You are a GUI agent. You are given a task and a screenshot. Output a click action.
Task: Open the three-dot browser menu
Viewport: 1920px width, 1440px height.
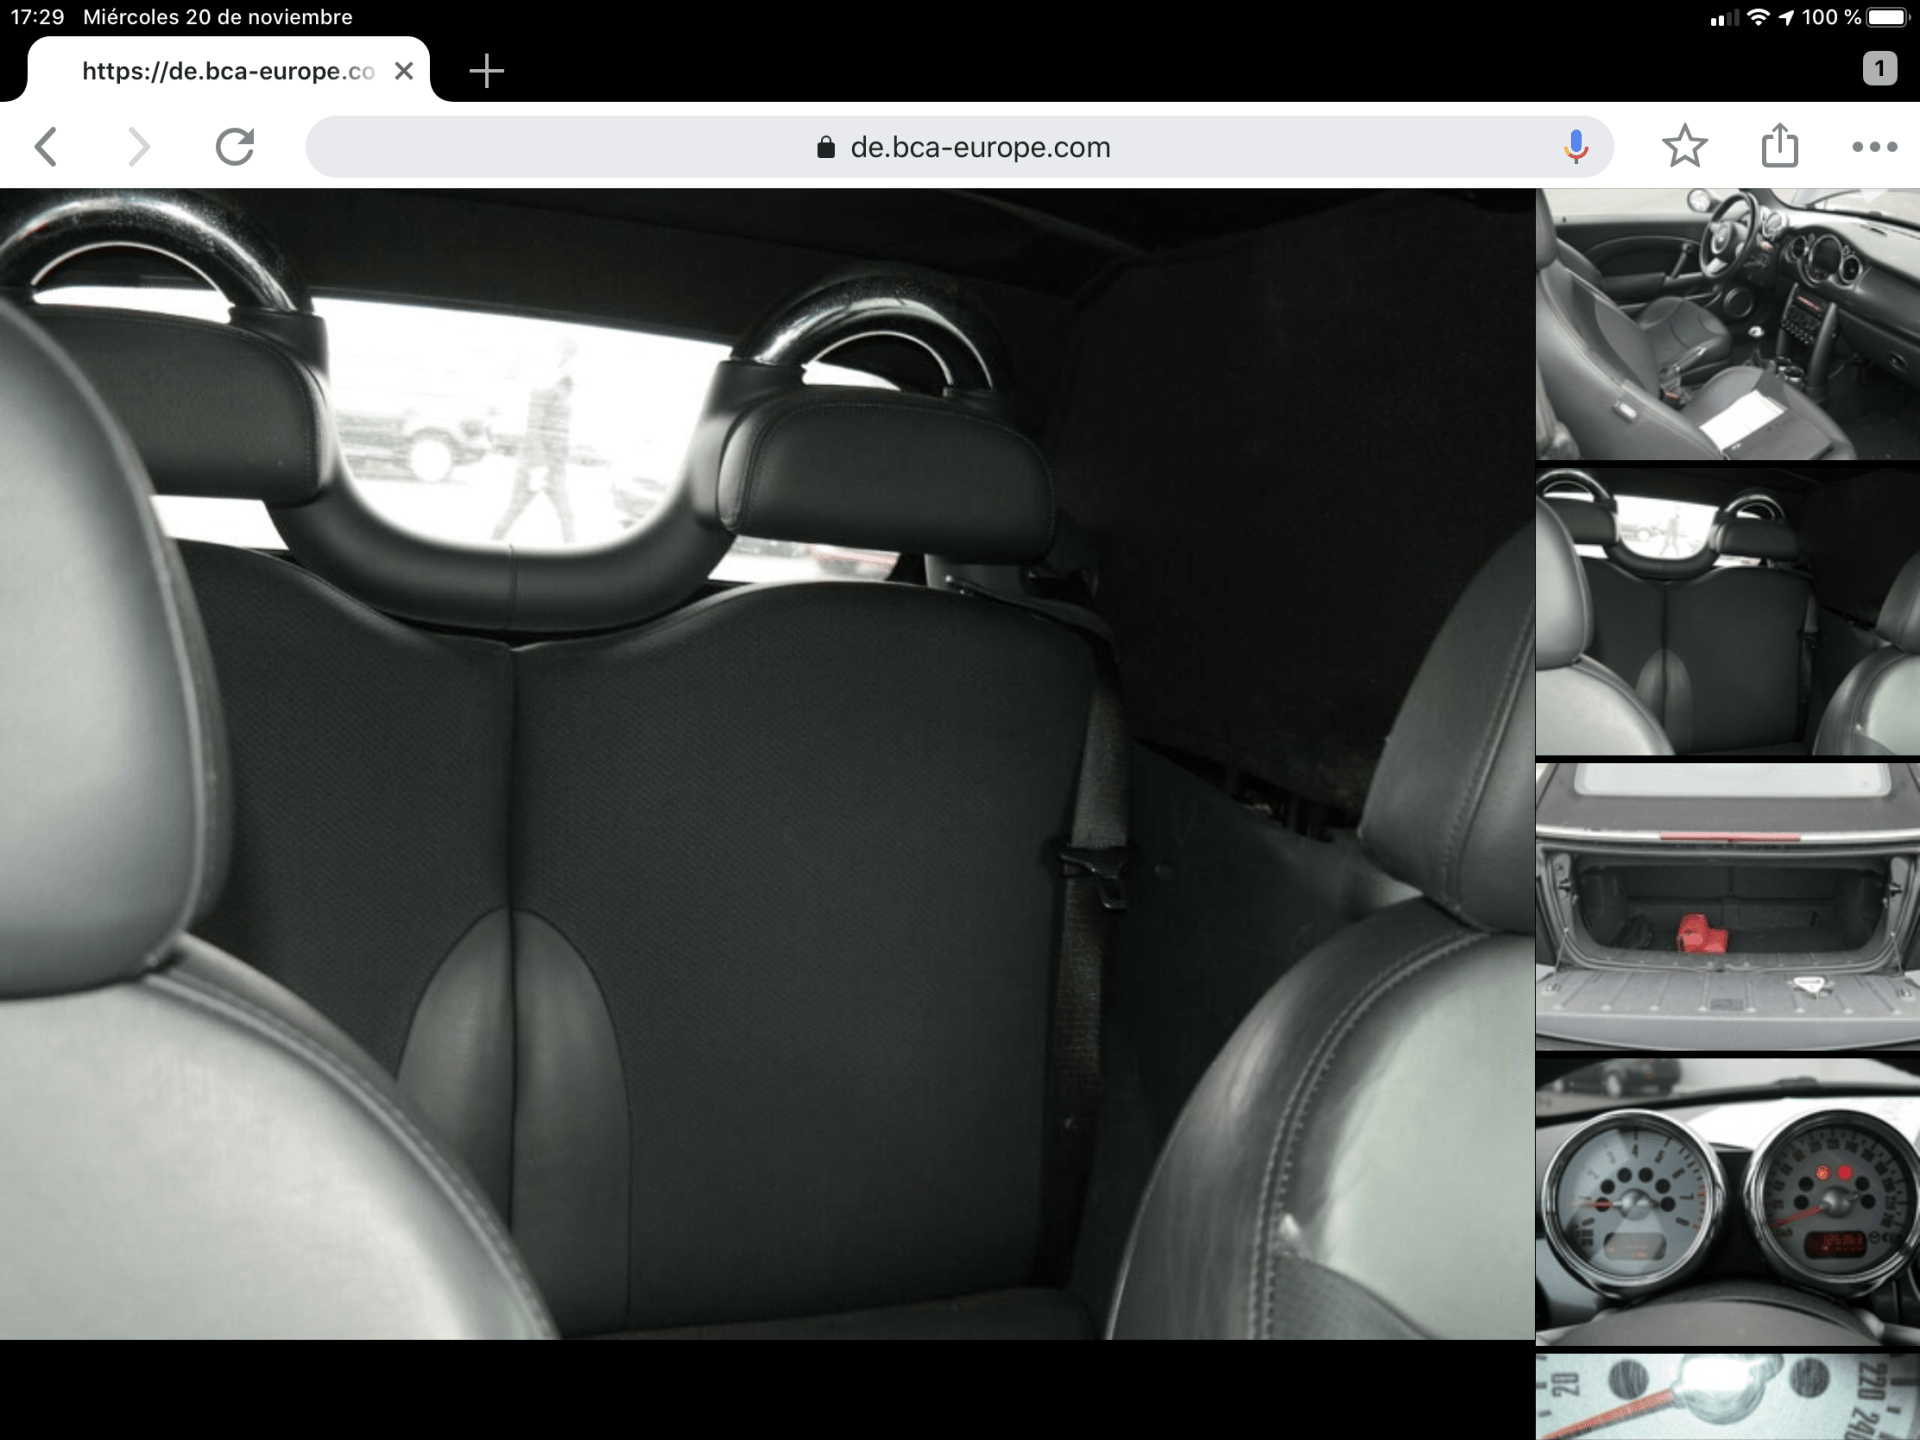click(x=1874, y=147)
